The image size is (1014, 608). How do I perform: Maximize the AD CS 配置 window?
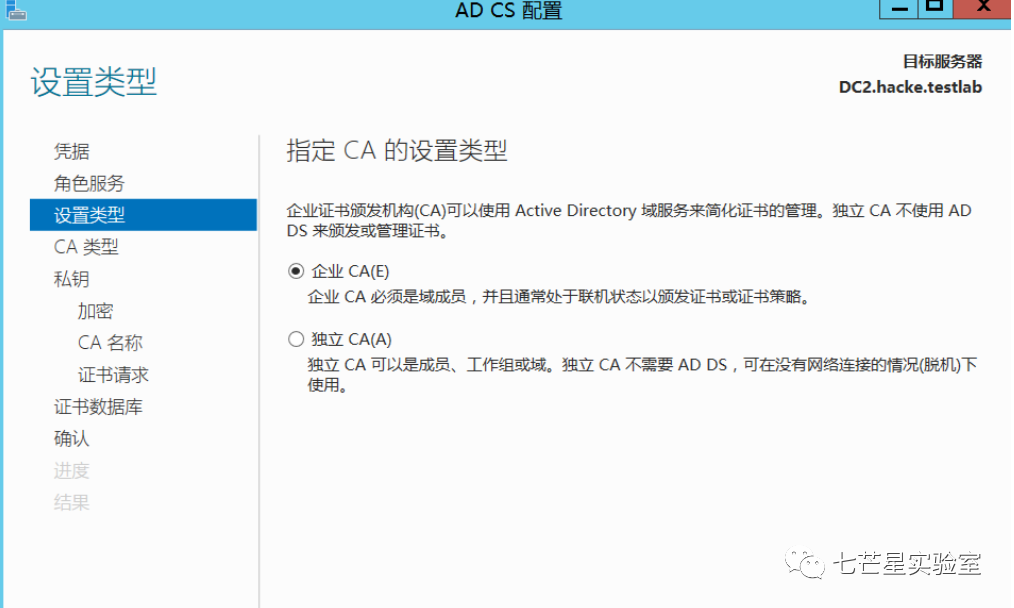pyautogui.click(x=934, y=8)
